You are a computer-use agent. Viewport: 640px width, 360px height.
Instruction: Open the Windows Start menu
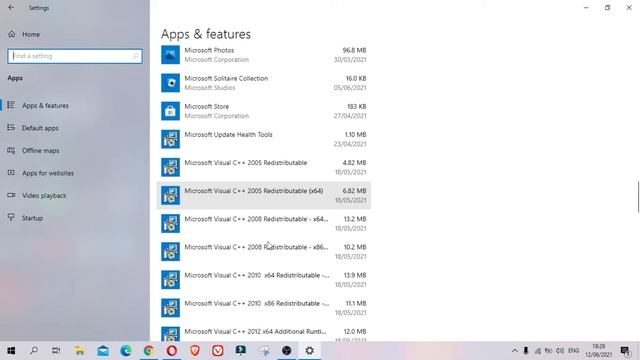click(11, 351)
